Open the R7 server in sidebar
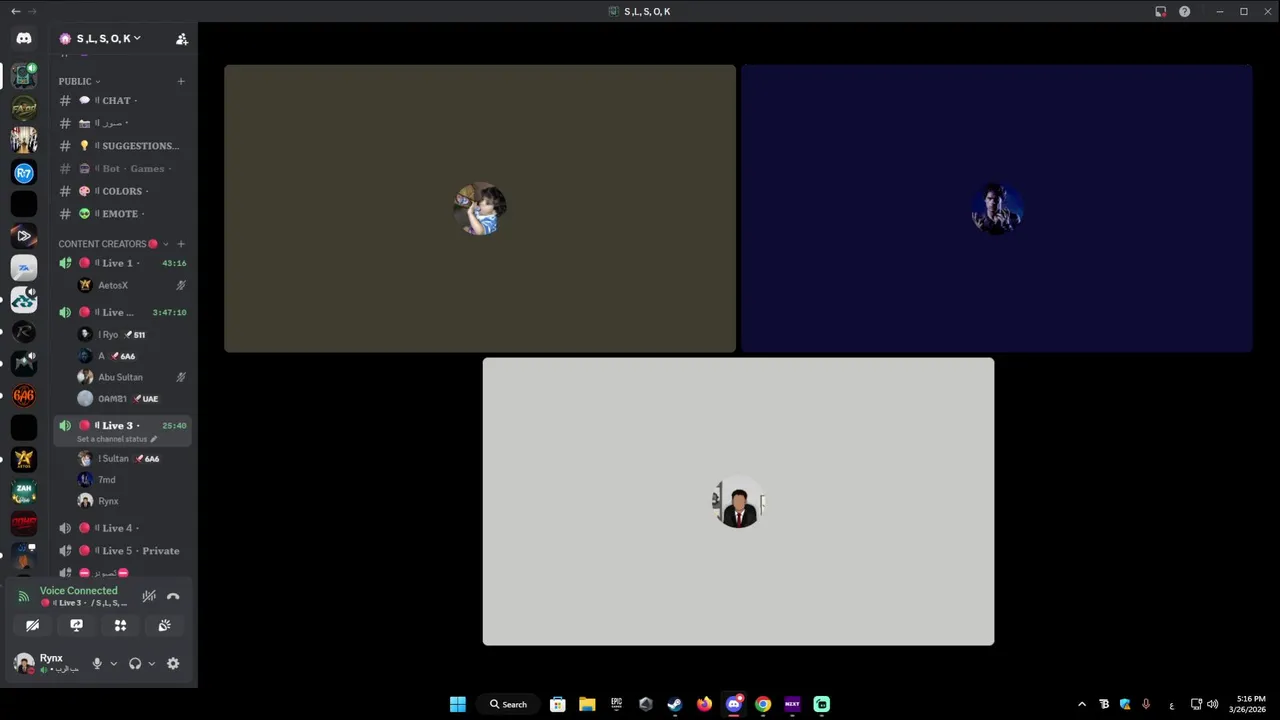 [24, 172]
